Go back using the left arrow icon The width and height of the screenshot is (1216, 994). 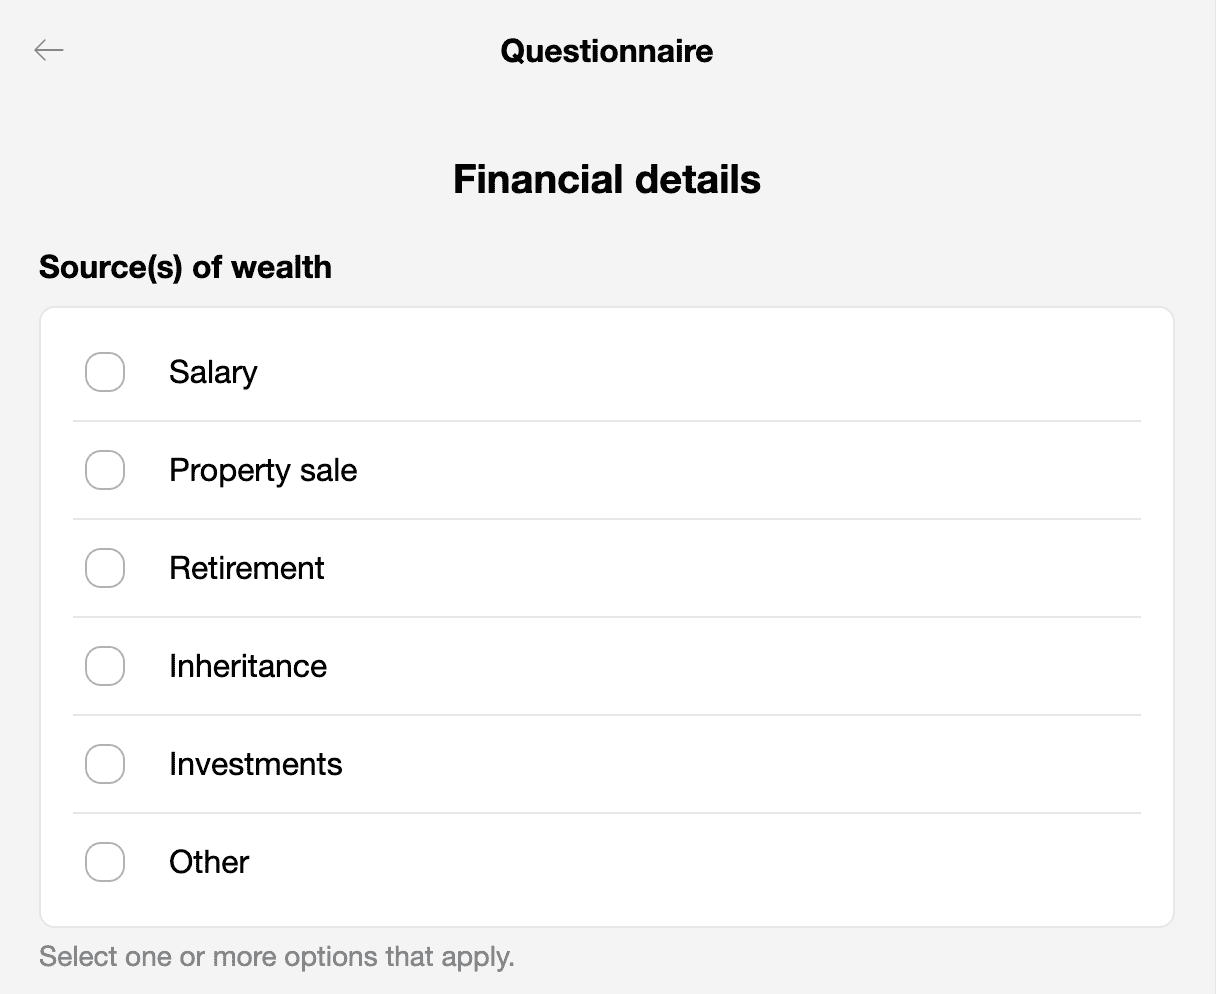pos(48,50)
